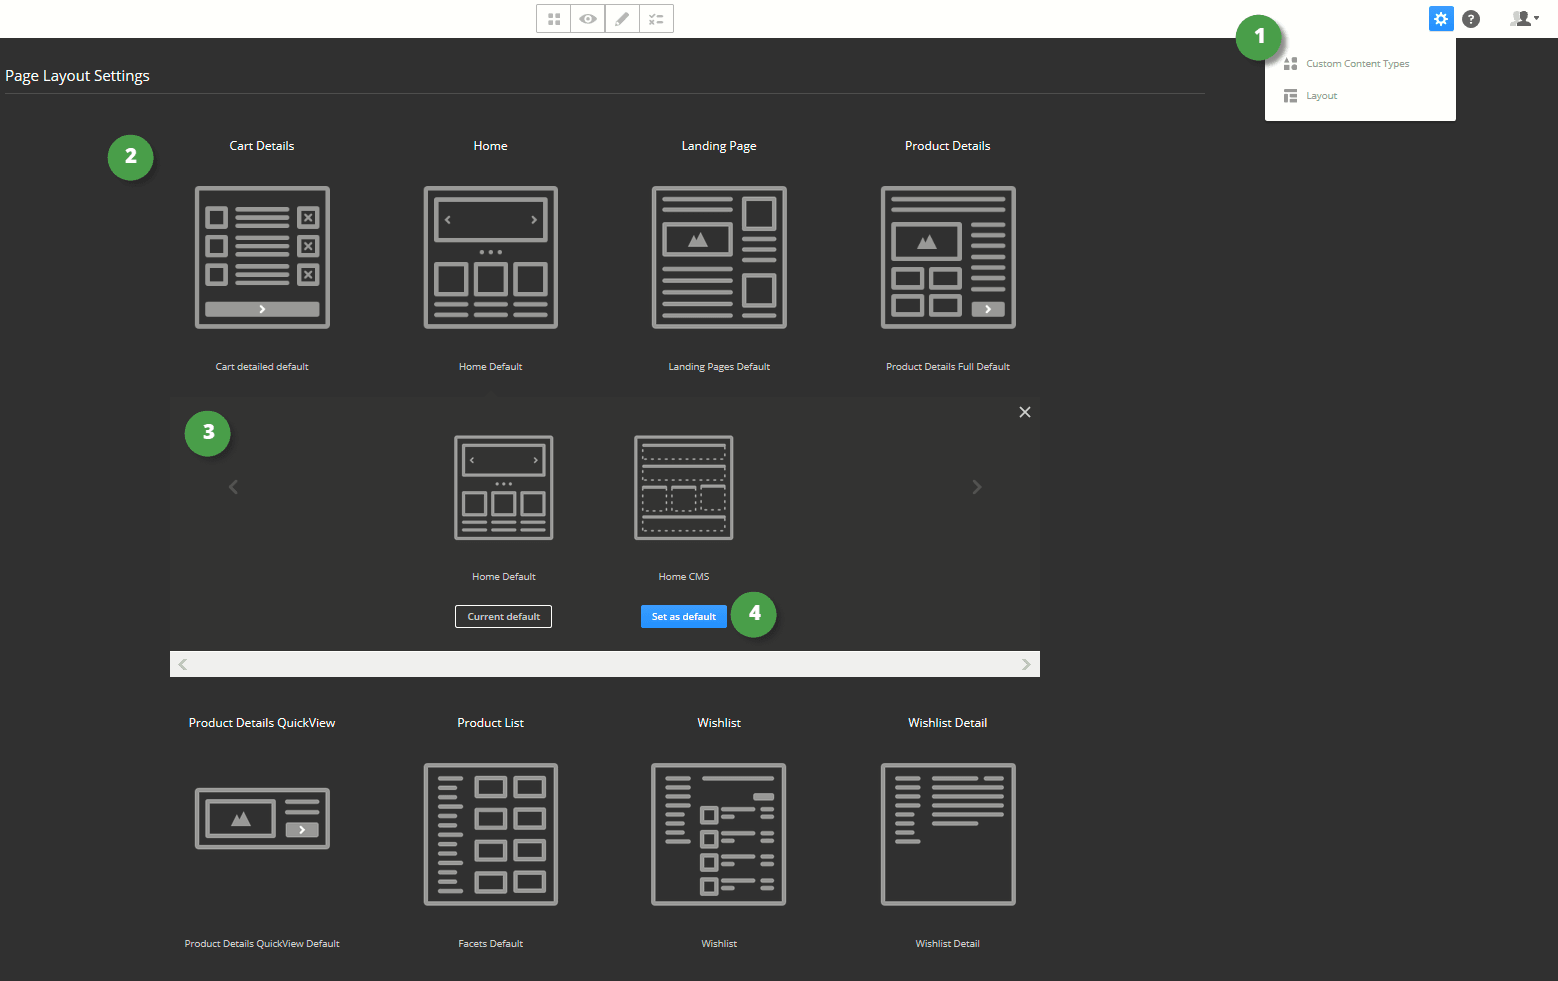The height and width of the screenshot is (981, 1558).
Task: Click the horizontal scrollbar right arrow
Action: [x=1026, y=664]
